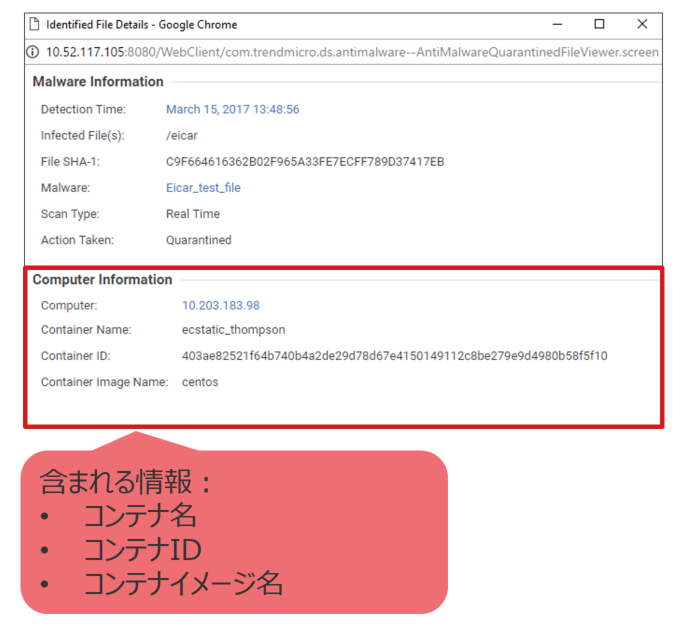Maximize the Identified File Details window
687x635 pixels.
click(x=599, y=24)
